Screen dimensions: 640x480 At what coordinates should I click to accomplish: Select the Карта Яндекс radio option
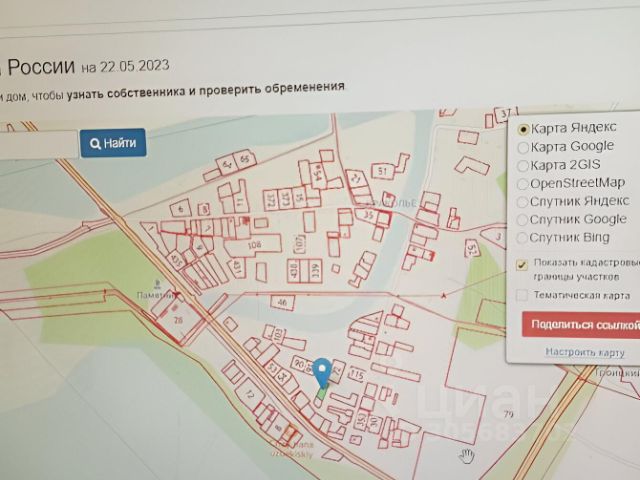coord(523,130)
